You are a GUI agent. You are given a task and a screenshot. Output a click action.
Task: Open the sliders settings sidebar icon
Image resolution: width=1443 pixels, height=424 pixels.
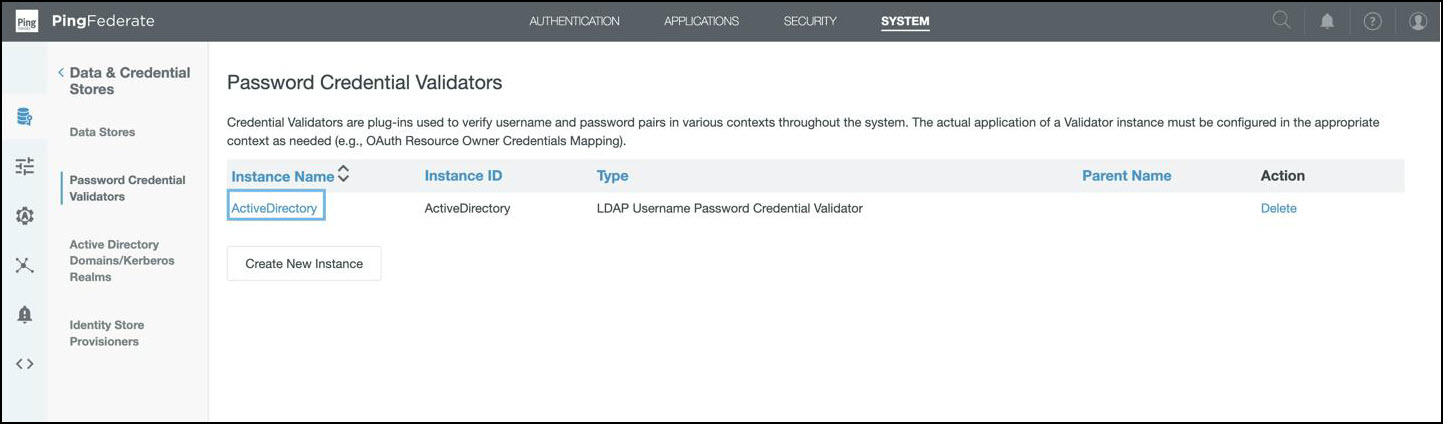tap(24, 166)
